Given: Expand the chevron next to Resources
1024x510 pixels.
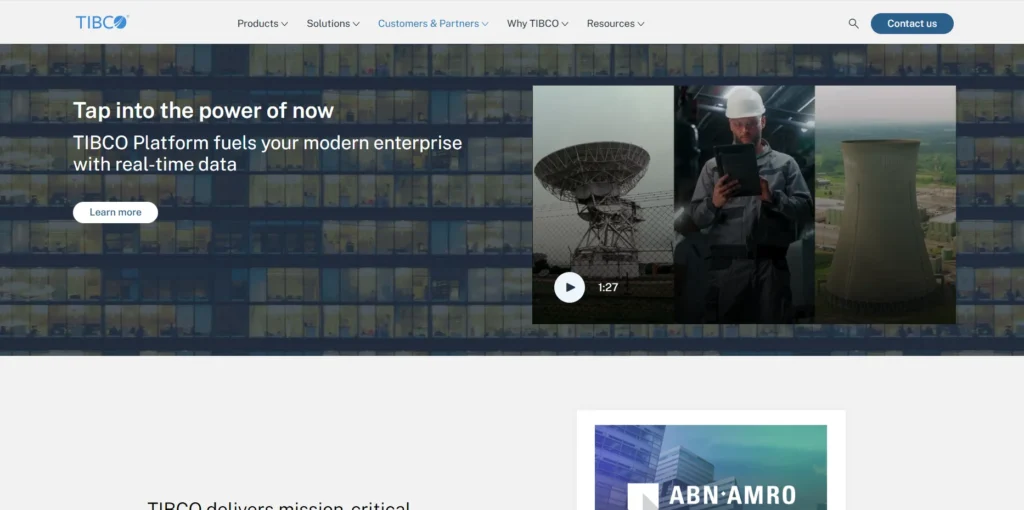Looking at the screenshot, I should [x=641, y=24].
